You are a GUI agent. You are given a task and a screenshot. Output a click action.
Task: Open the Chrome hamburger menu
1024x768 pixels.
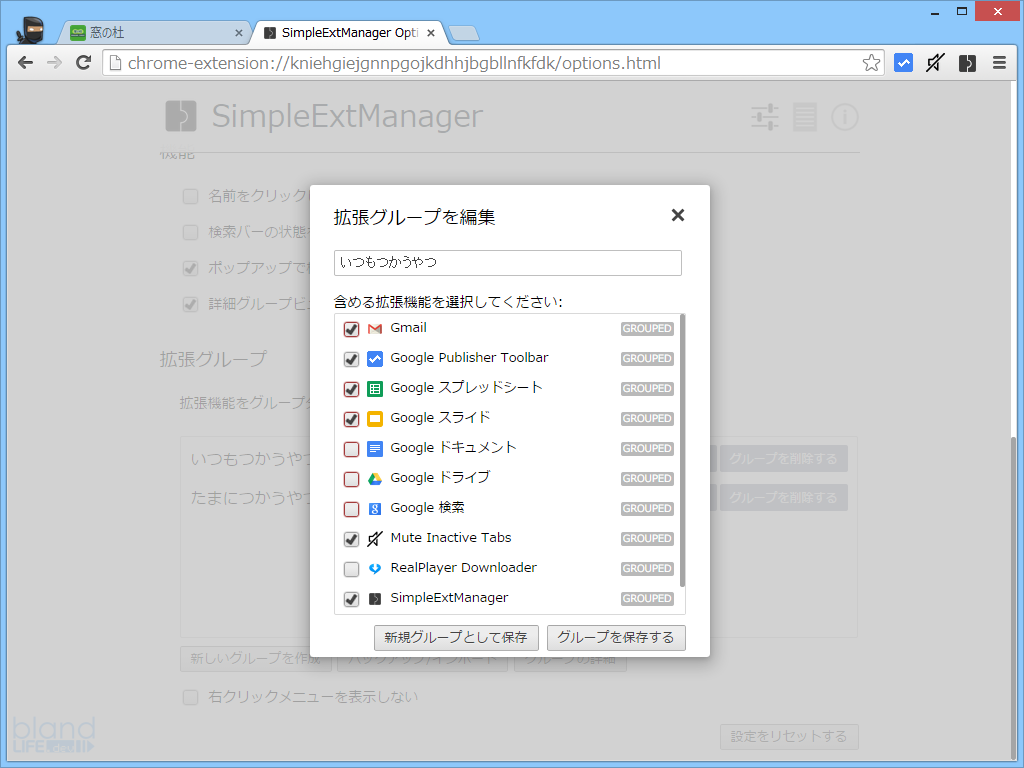(x=999, y=63)
